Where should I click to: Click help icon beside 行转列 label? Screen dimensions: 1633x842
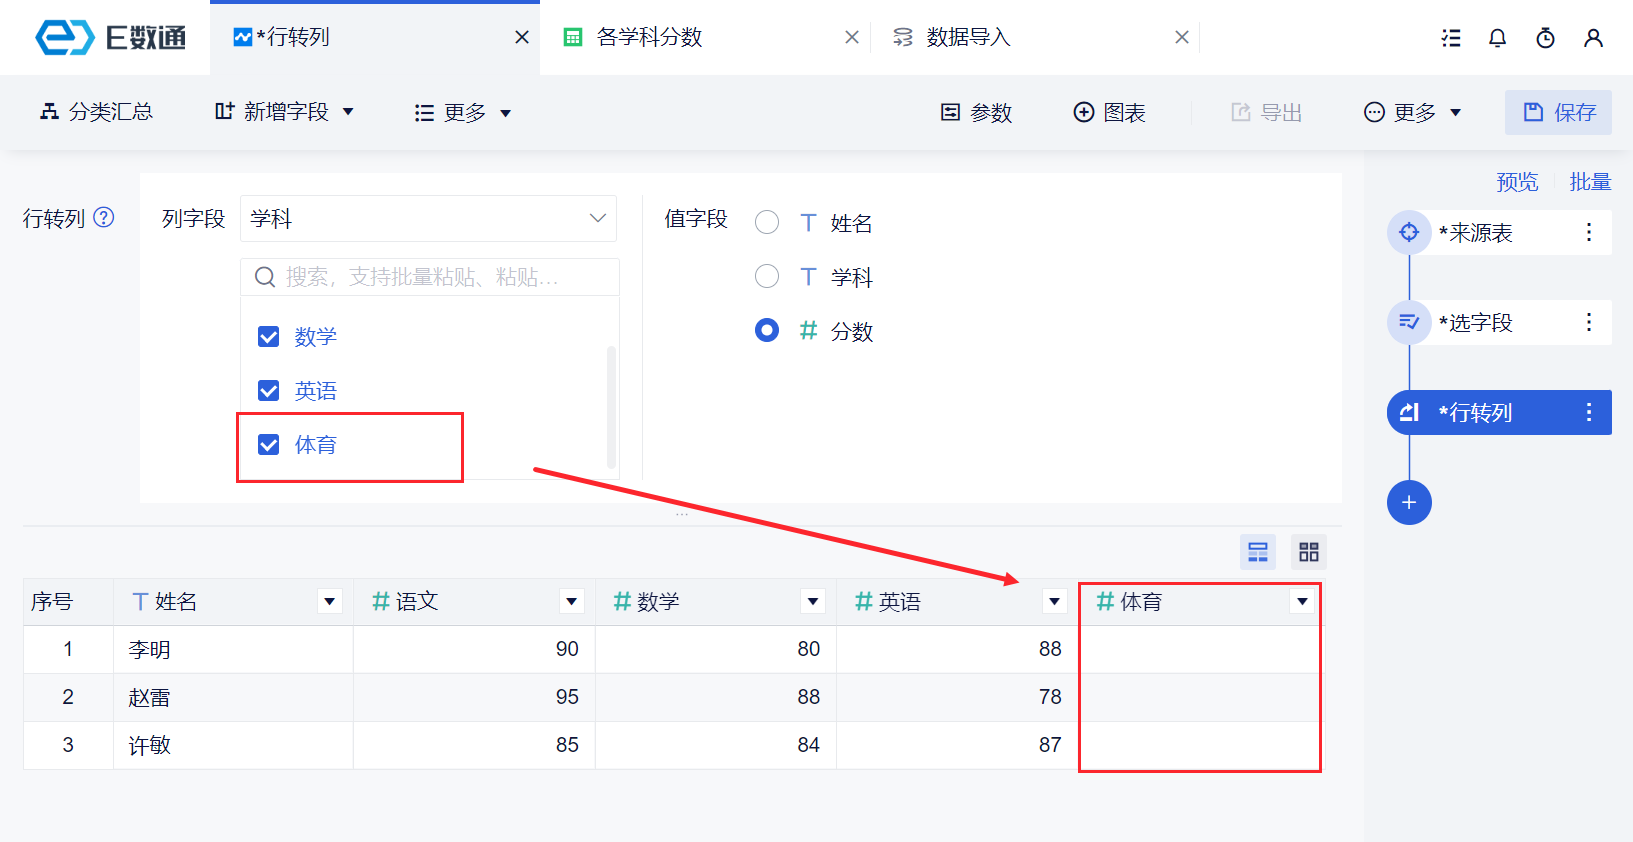click(x=104, y=217)
